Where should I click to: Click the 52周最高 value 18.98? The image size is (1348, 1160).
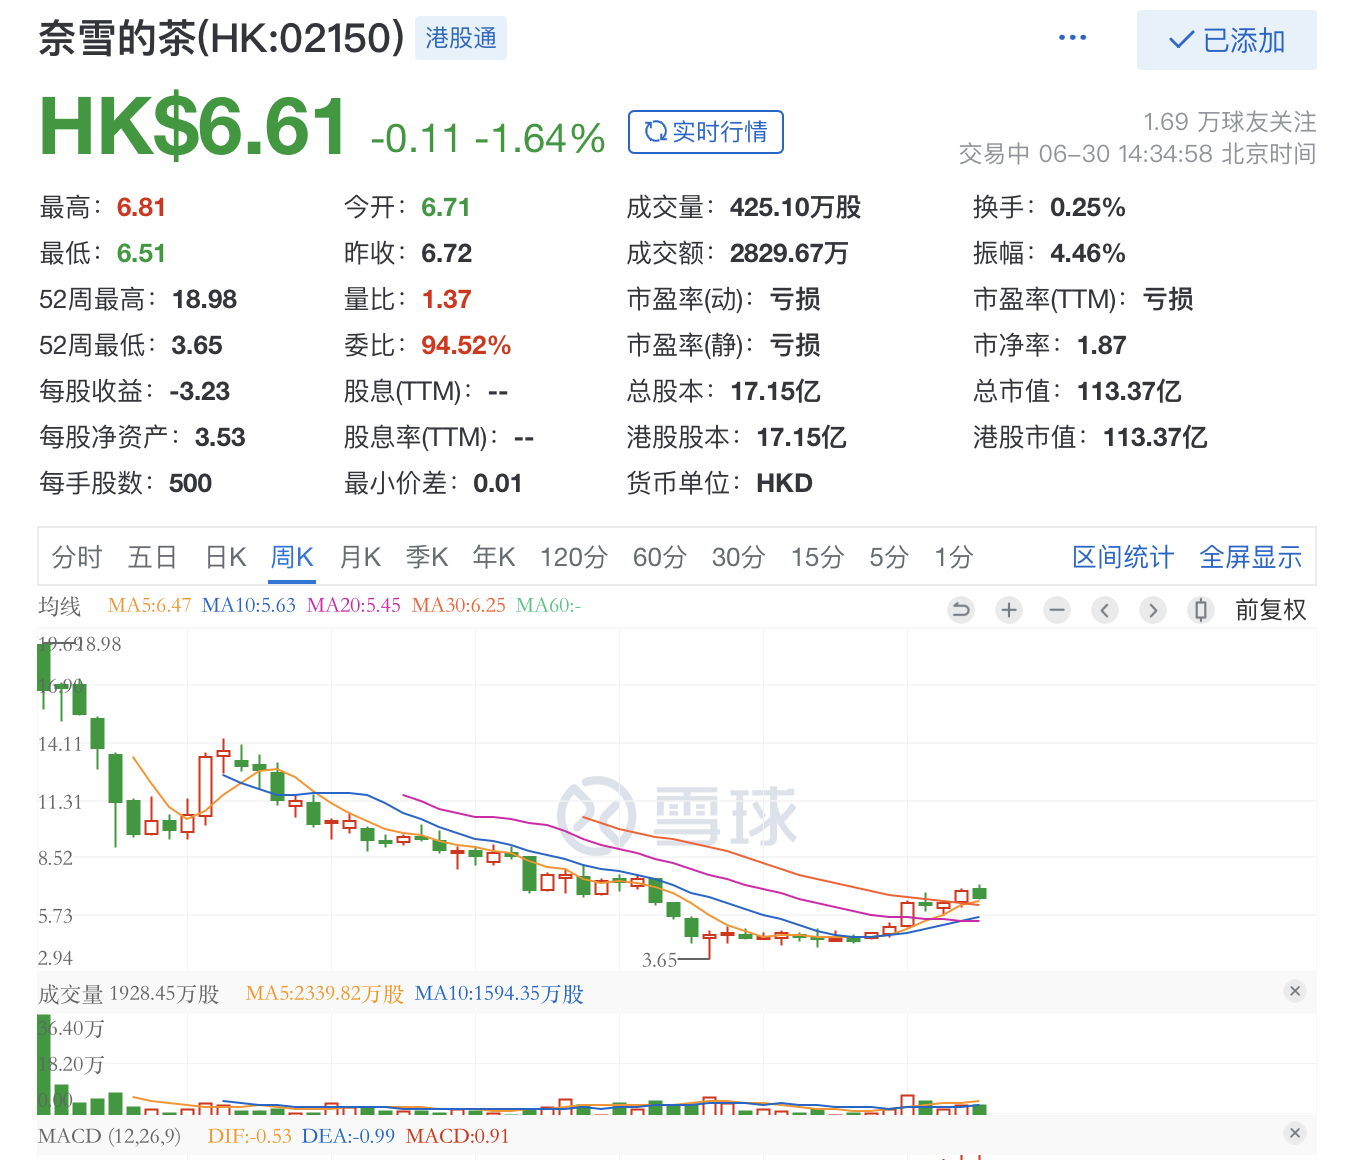click(x=204, y=299)
